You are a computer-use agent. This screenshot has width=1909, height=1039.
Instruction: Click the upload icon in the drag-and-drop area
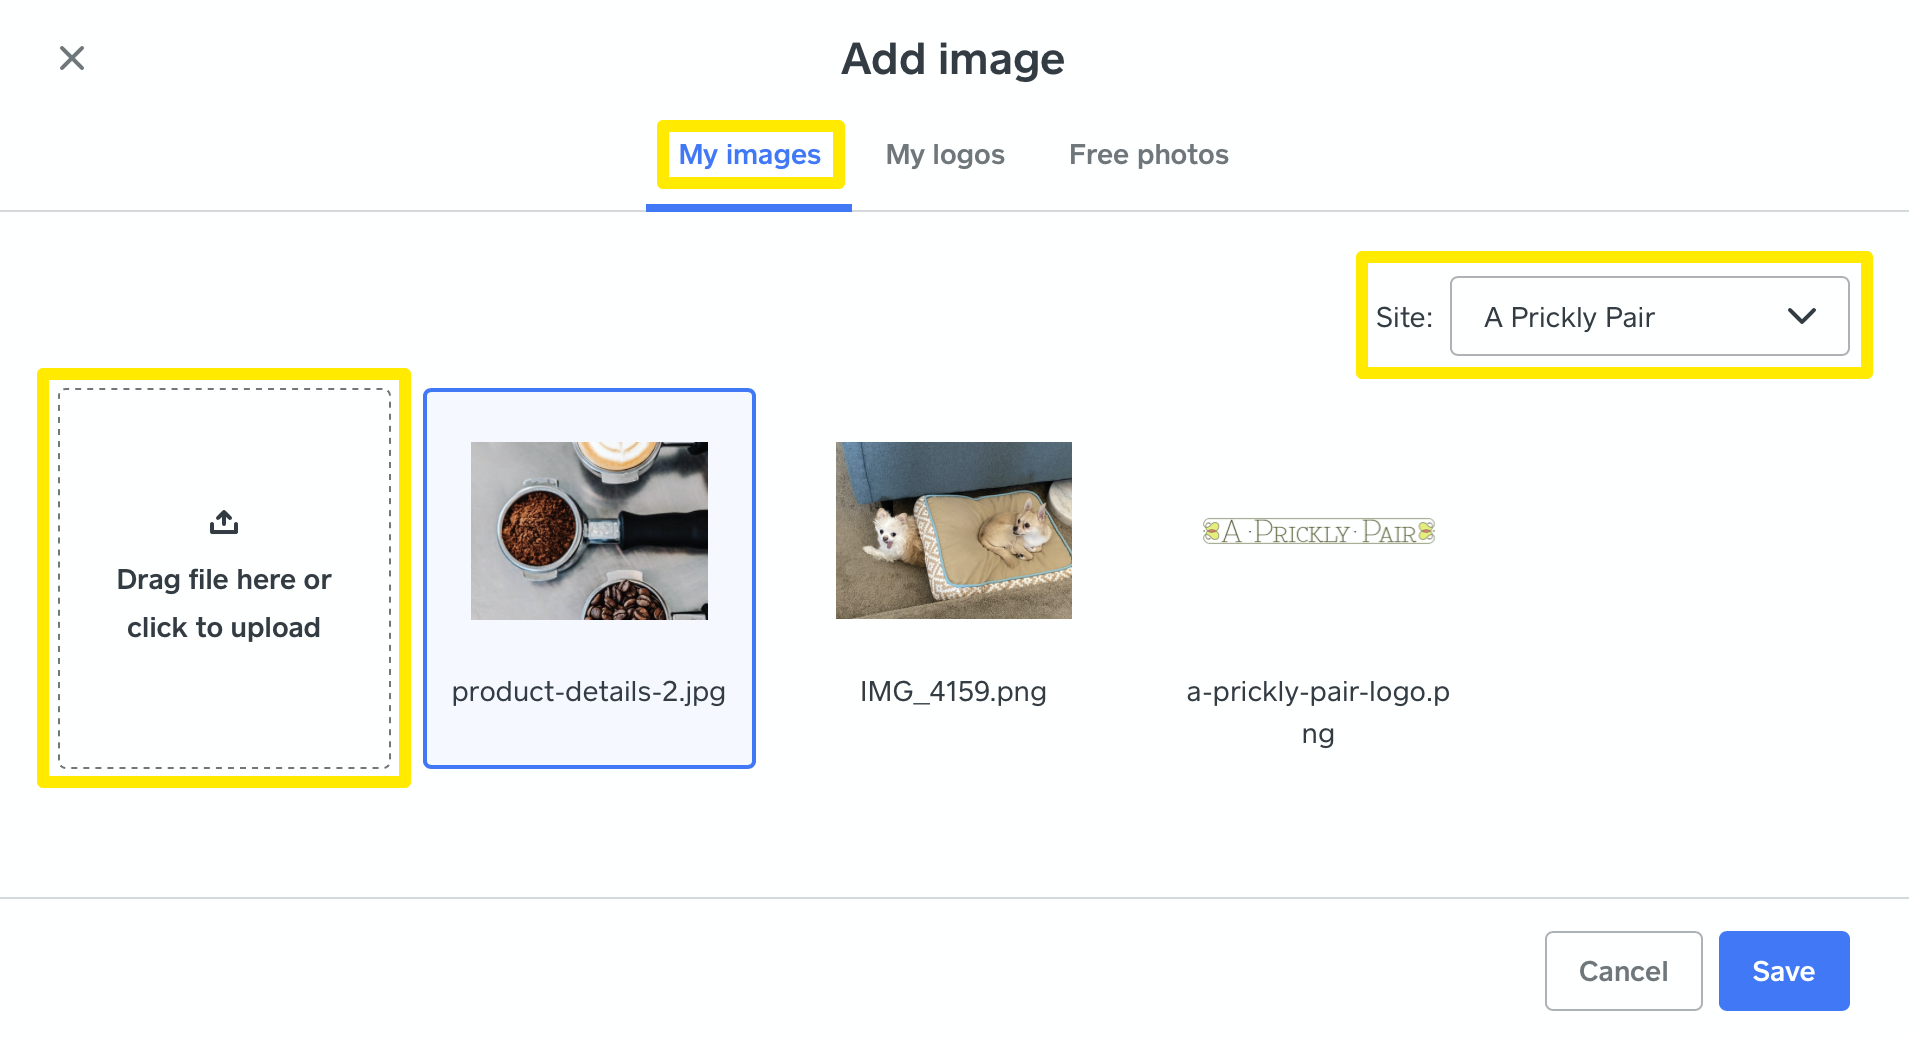[x=222, y=521]
